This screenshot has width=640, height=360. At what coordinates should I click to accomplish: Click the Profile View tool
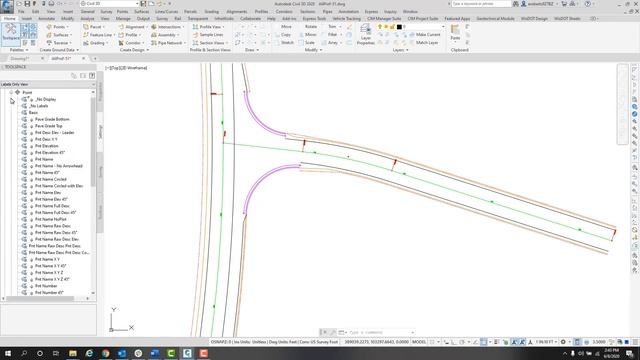click(x=208, y=27)
